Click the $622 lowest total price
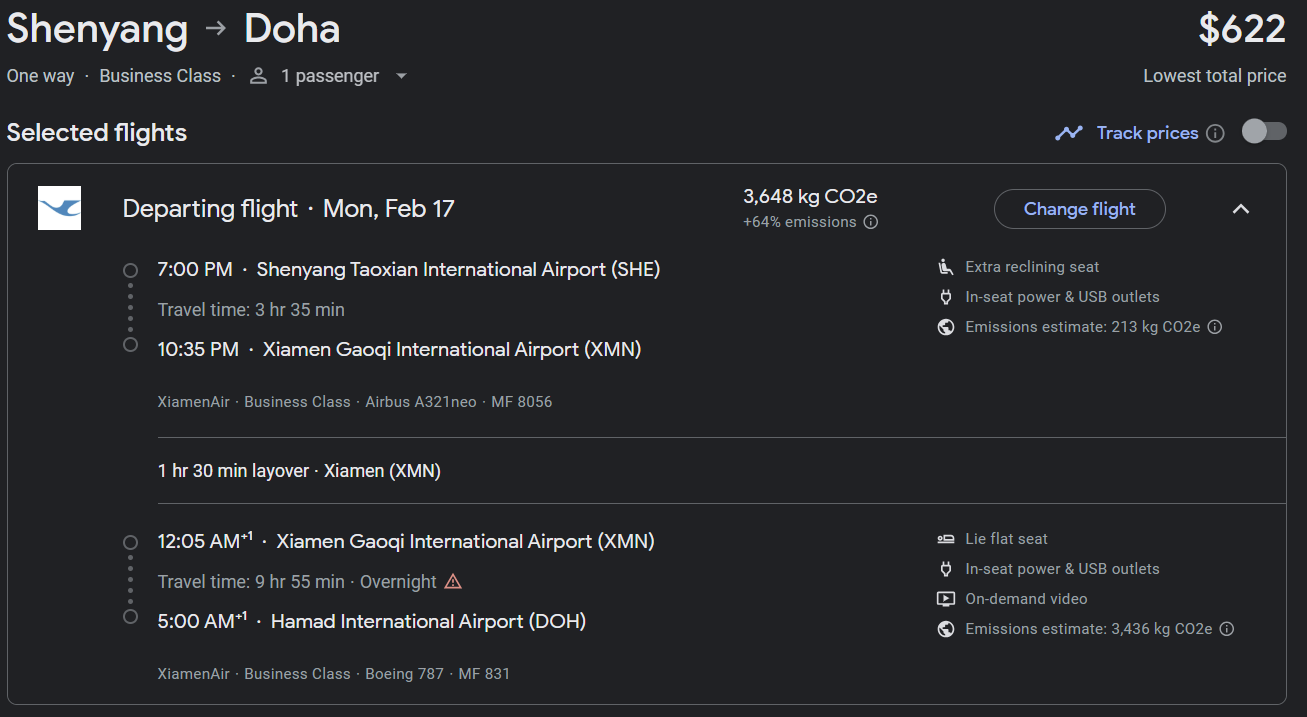 coord(1242,29)
